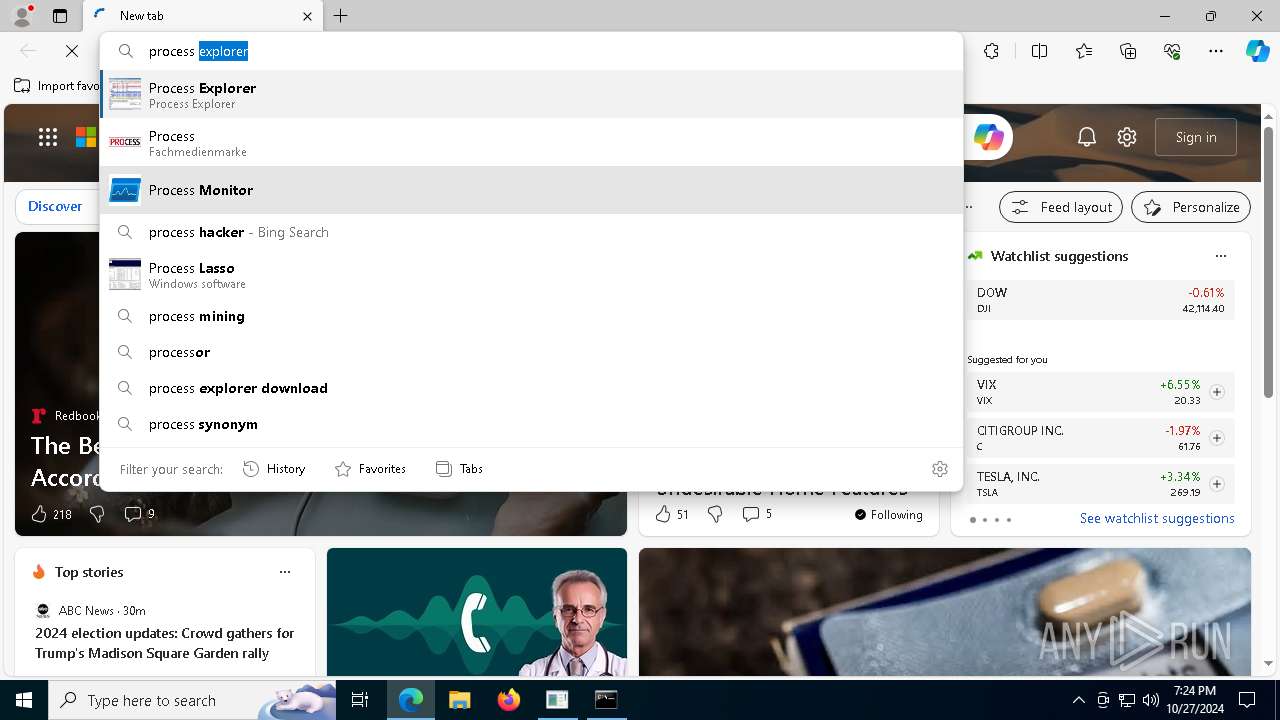
Task: Choose the process hacker Bing Search suggestion
Action: point(531,232)
